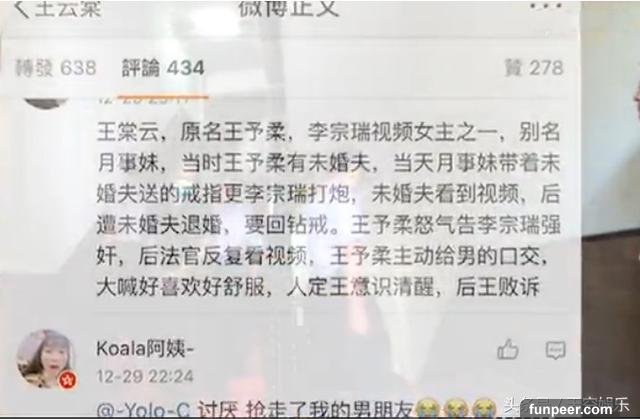
Task: Open Koala阿姨- profile avatar
Action: (x=46, y=359)
